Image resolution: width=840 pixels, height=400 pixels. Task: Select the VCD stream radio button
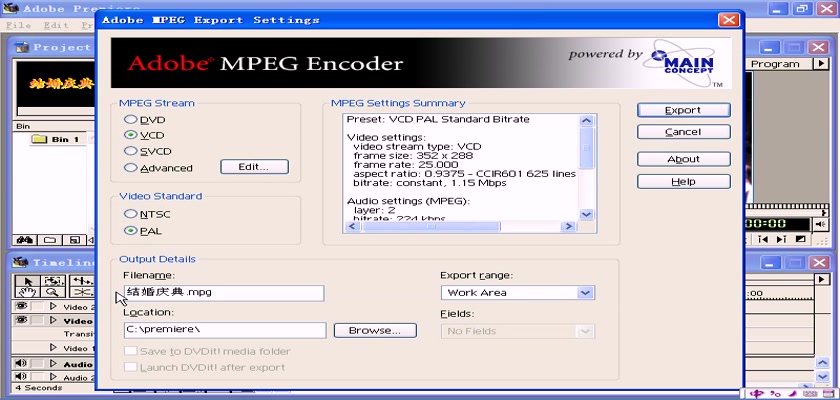(x=130, y=135)
